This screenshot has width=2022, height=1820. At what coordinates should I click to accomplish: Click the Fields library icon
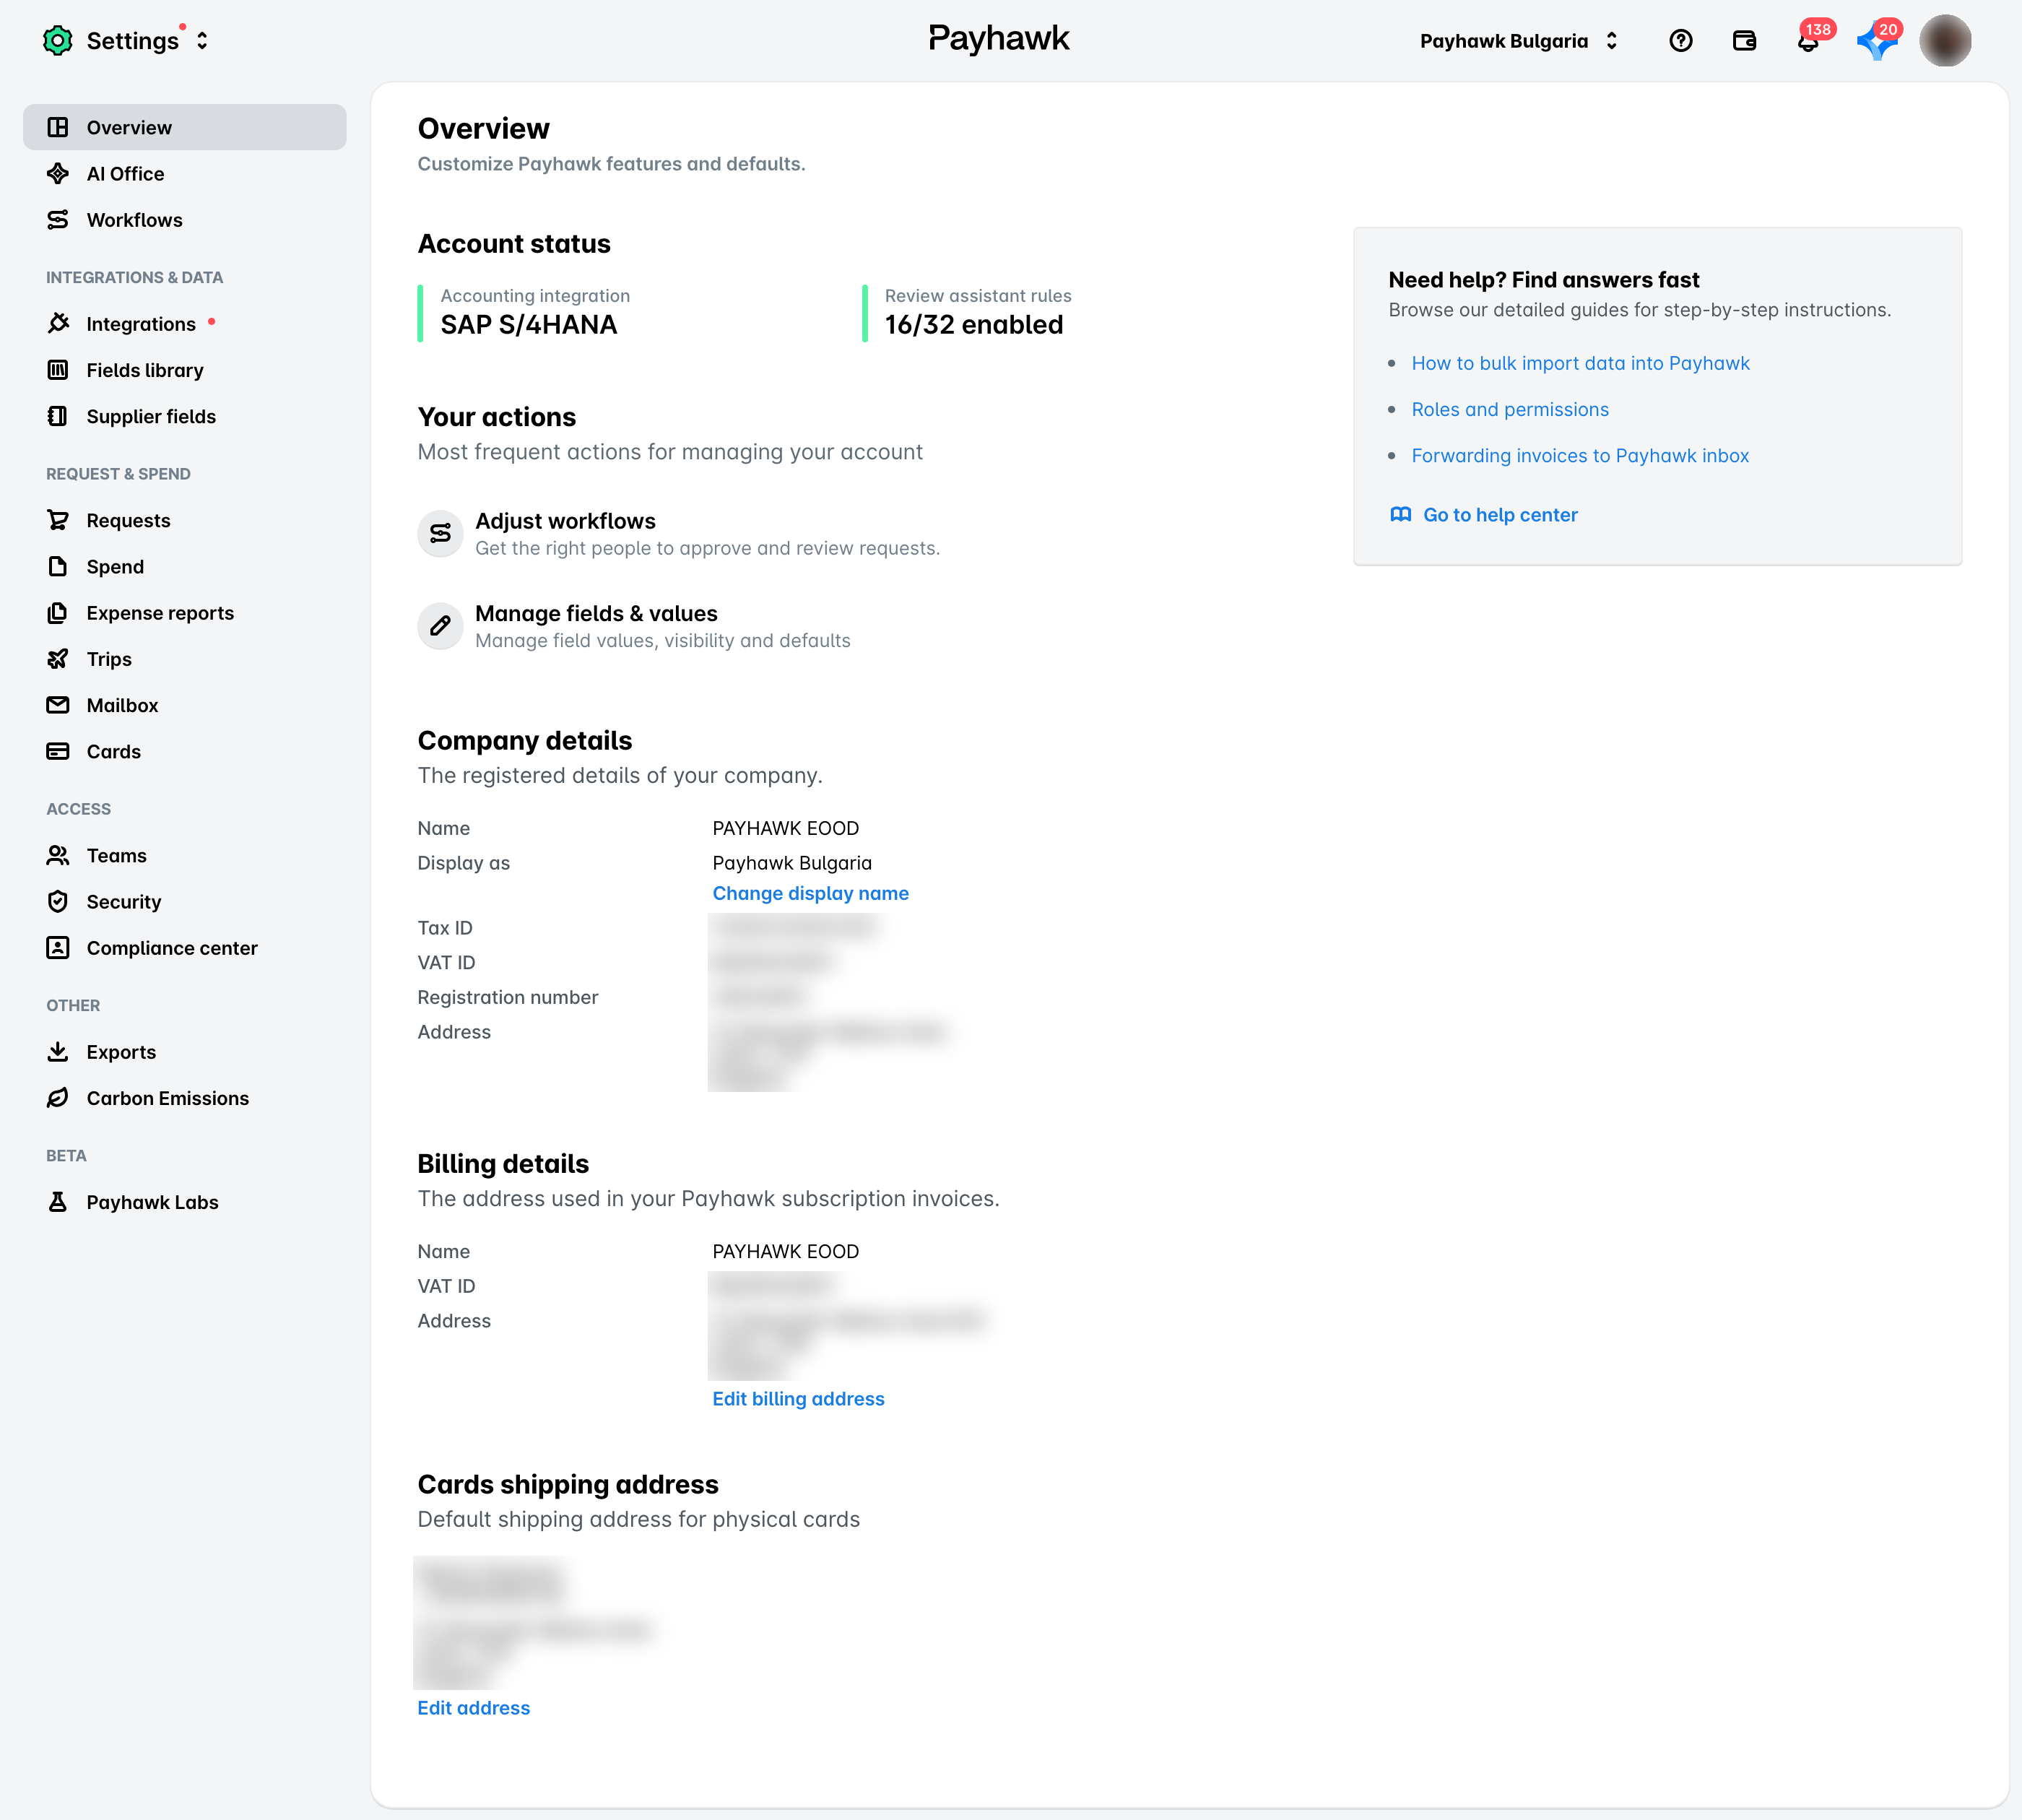click(58, 370)
